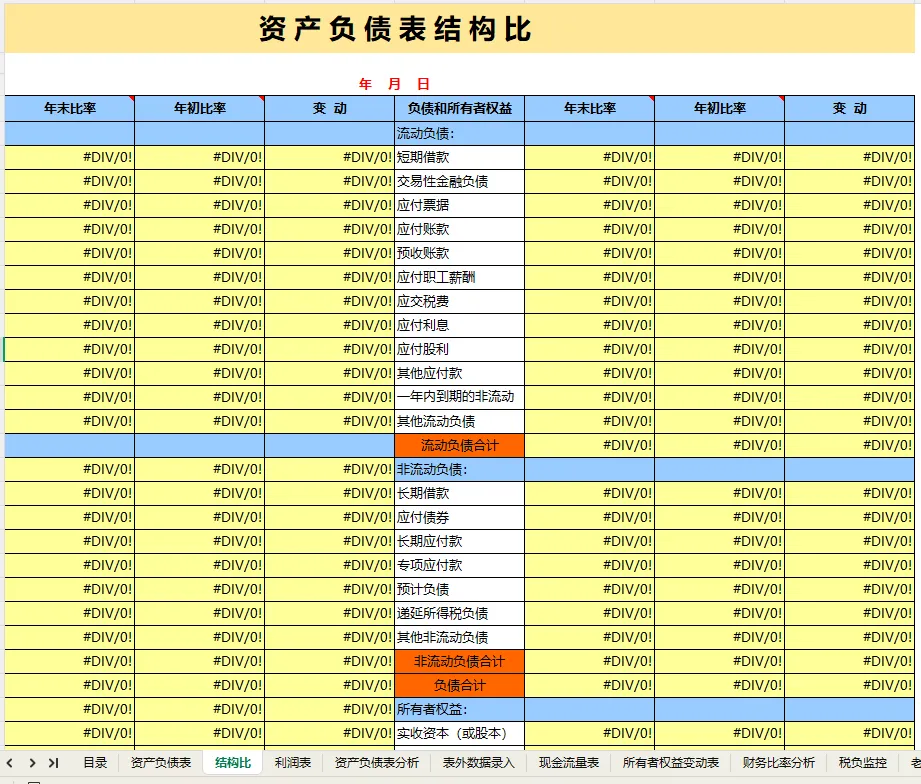Click the 其他非流动负债 cell
Viewport: 921px width, 784px height.
(x=459, y=637)
